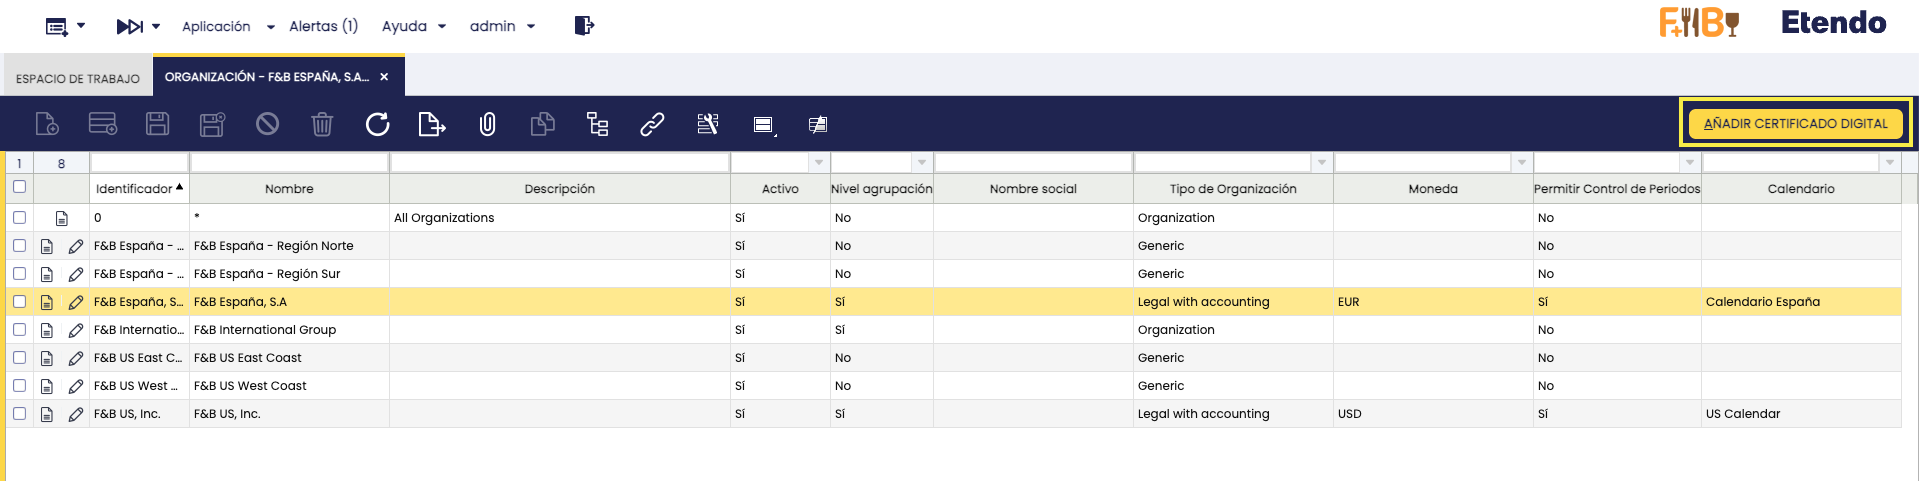Screen dimensions: 1919x481
Task: Toggle the select-all checkbox in grid header
Action: tap(19, 187)
